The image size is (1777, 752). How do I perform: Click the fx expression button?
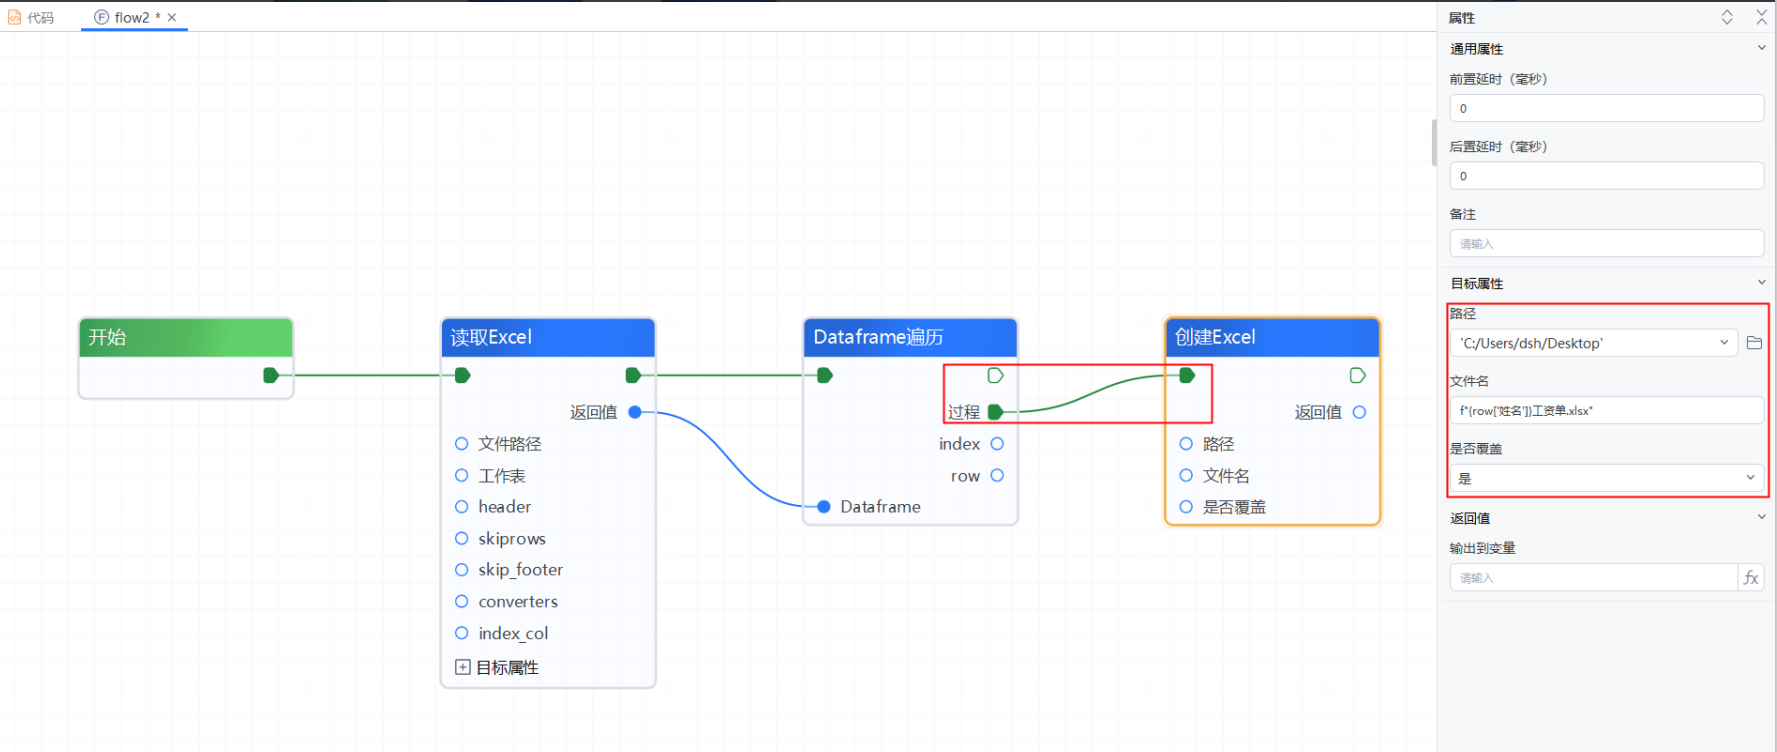[x=1751, y=577]
